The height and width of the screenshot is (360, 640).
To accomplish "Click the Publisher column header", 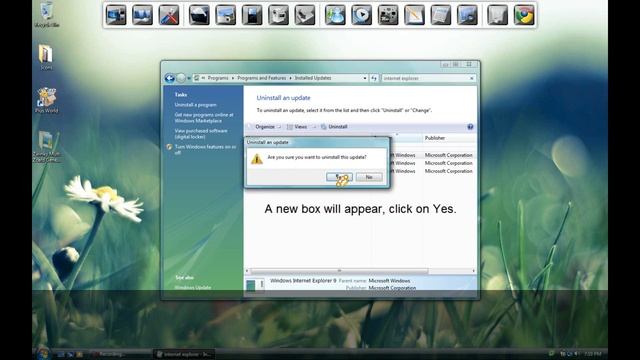I will pos(449,138).
